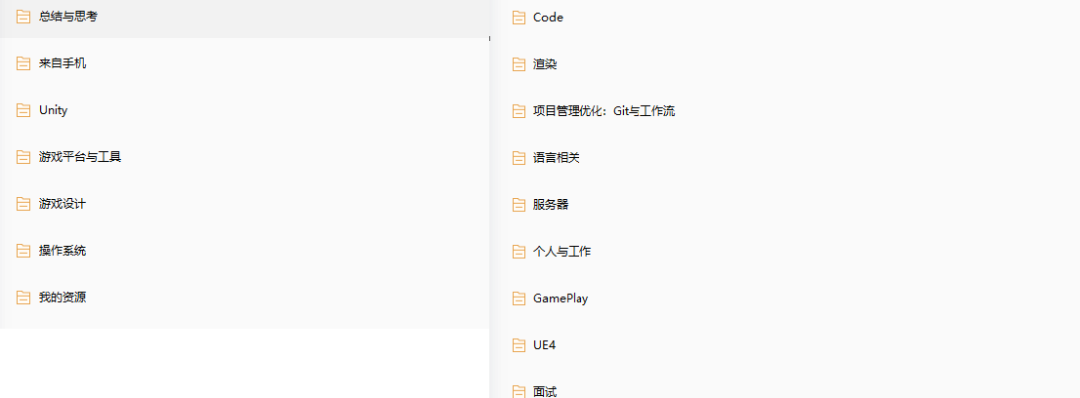The height and width of the screenshot is (398, 1080).
Task: Click the folder icon beside 来自手机
Action: (x=23, y=63)
